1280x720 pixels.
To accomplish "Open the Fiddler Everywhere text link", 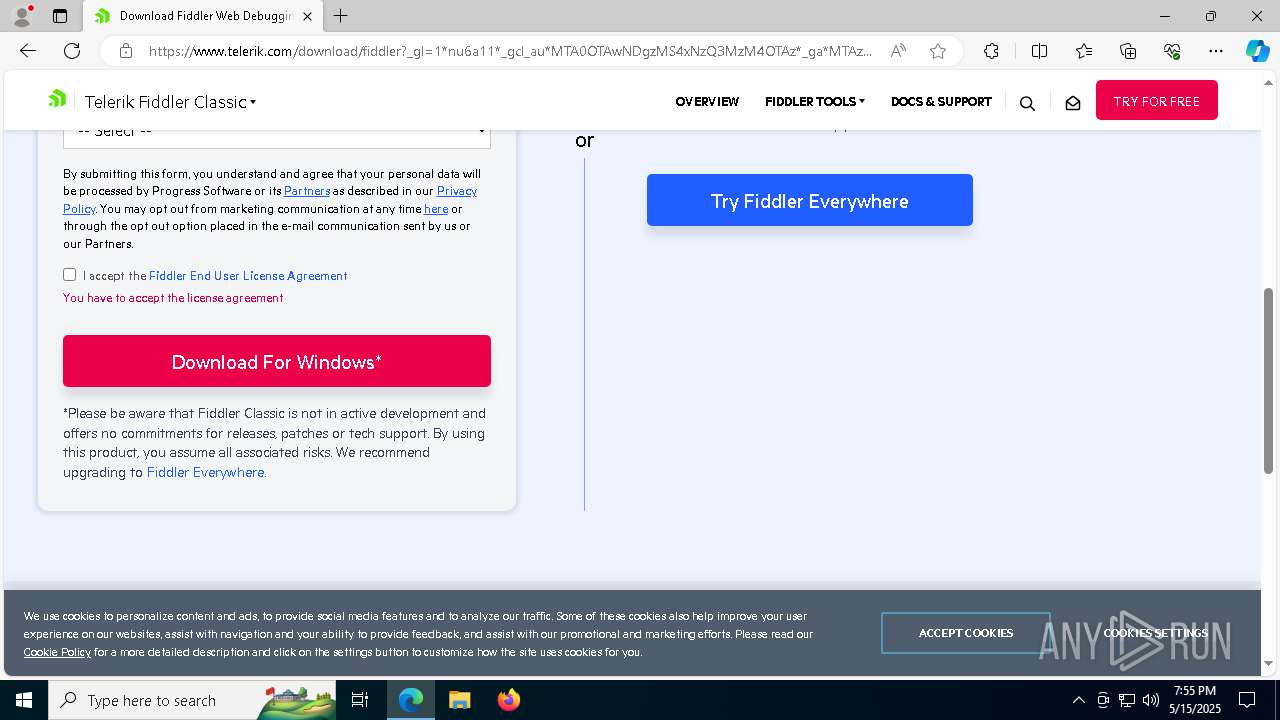I will [205, 472].
